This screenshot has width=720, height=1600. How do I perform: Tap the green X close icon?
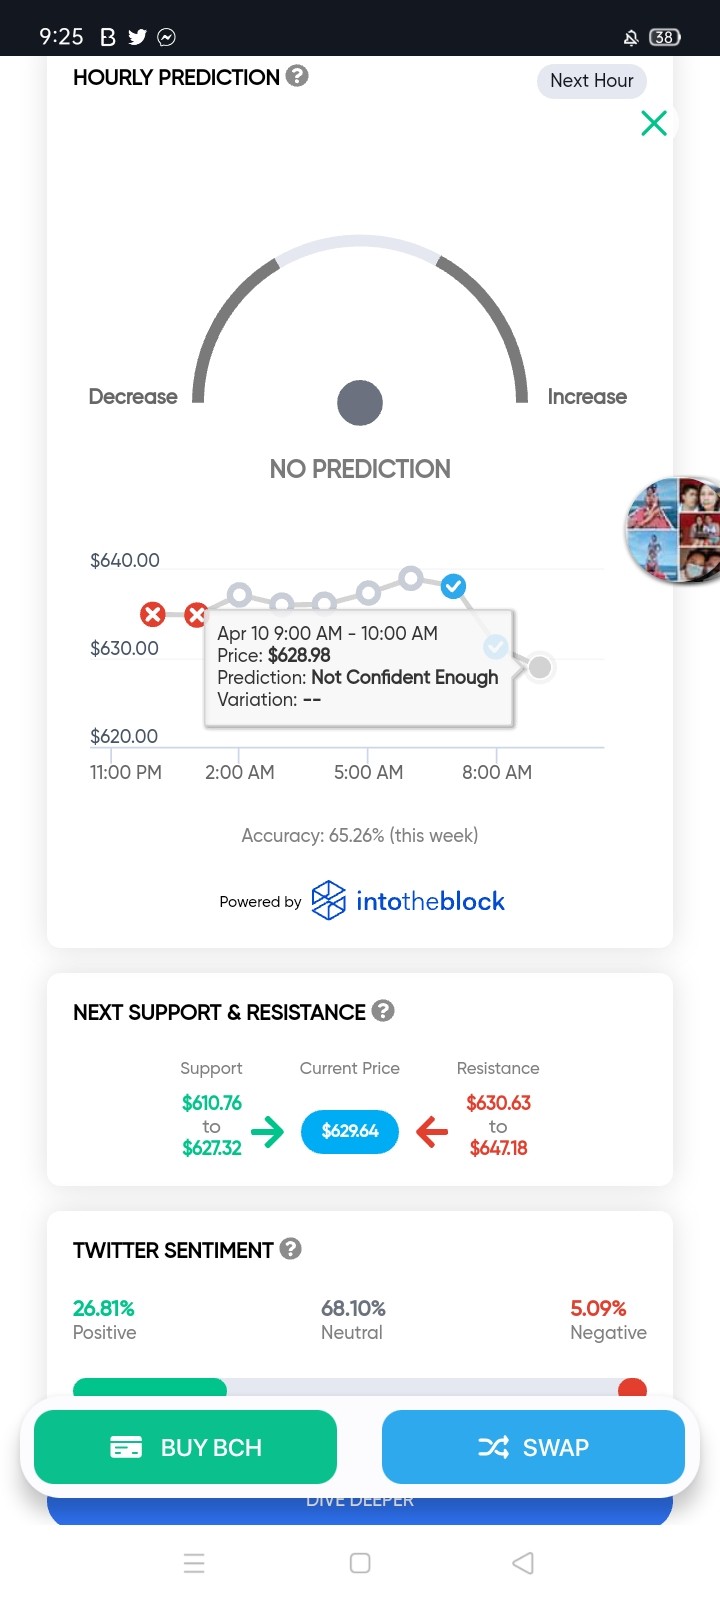(654, 123)
